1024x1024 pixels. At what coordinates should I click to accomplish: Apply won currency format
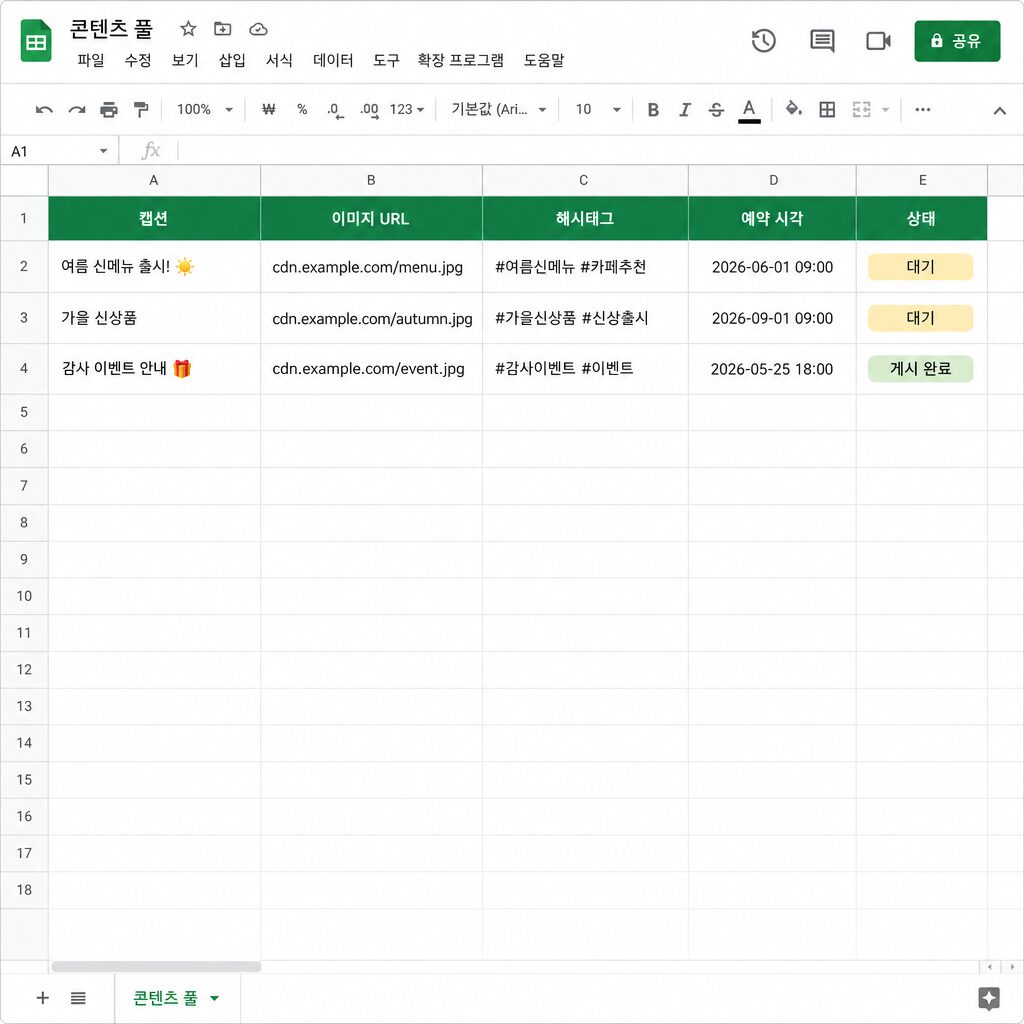pos(268,109)
